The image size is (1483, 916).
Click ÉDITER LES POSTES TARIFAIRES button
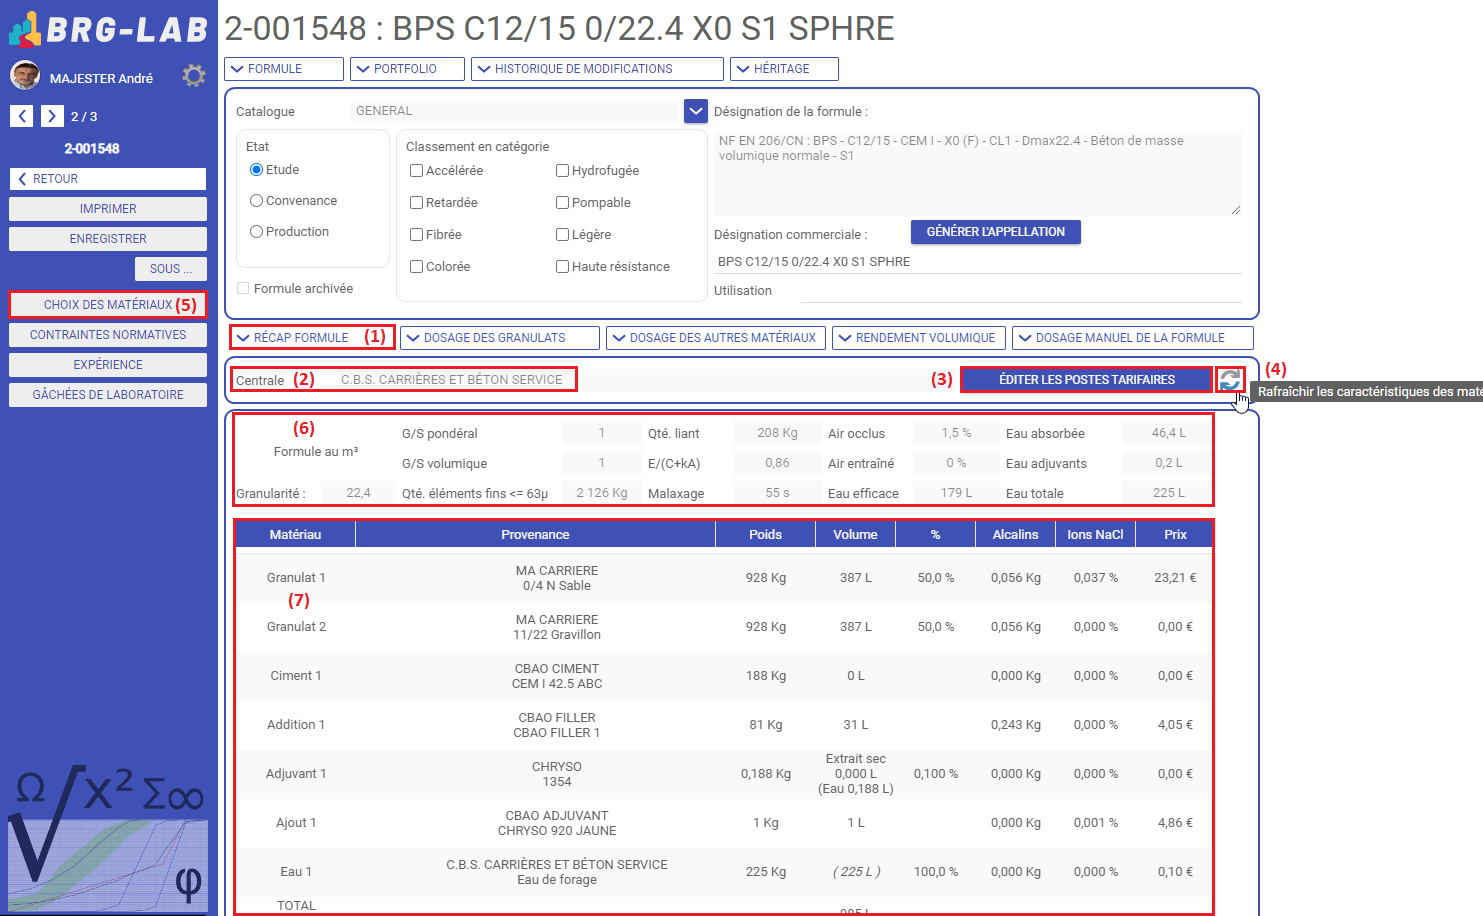tap(1087, 380)
